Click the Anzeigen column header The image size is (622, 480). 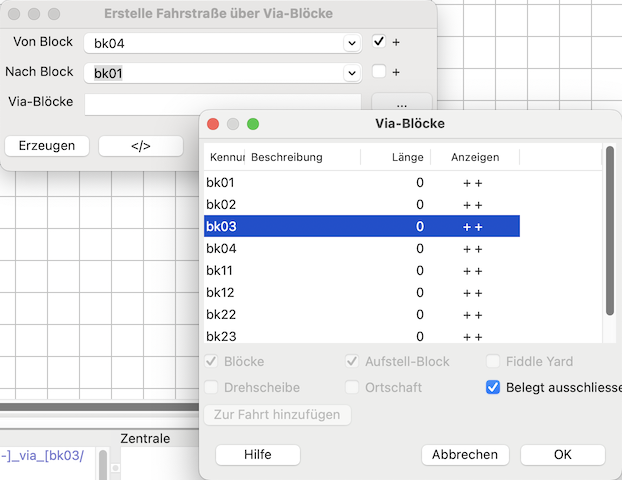pos(474,157)
